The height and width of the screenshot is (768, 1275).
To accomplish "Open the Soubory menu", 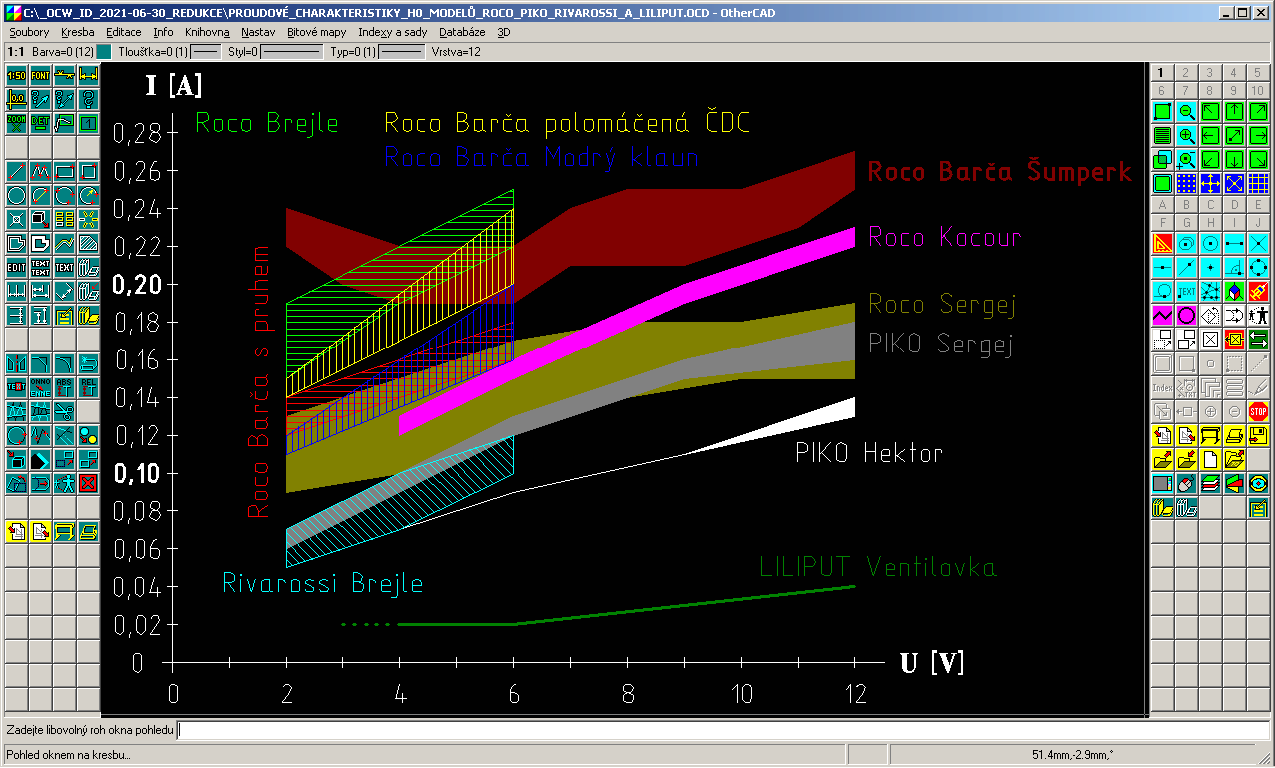I will coord(29,32).
